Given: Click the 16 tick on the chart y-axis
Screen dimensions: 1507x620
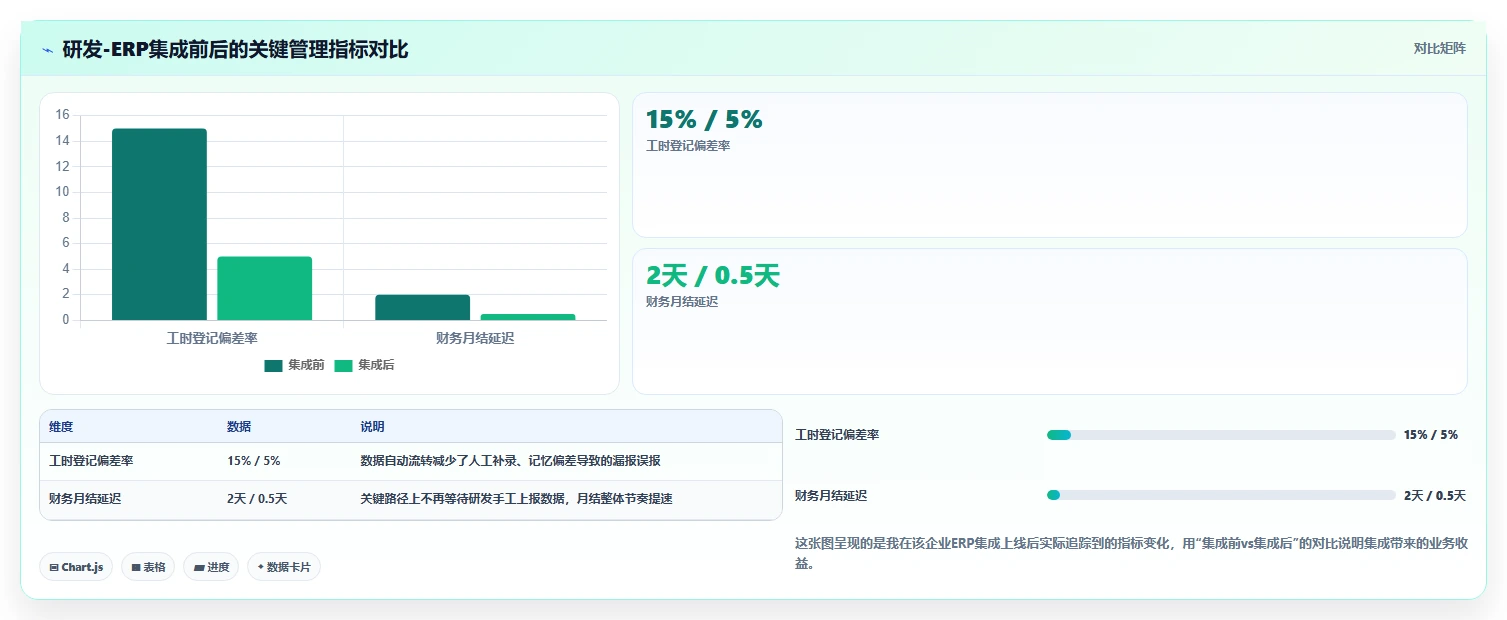Looking at the screenshot, I should pyautogui.click(x=62, y=115).
